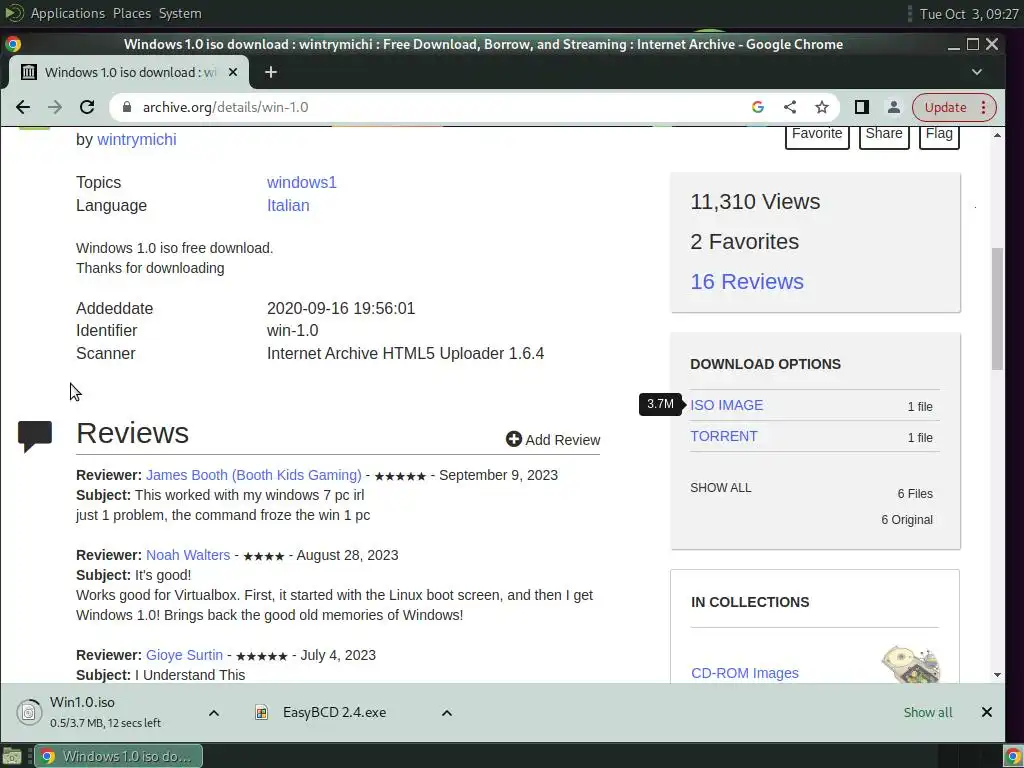Click the EasyBCD 2.4.exe download item
The image size is (1024, 768).
(320, 712)
